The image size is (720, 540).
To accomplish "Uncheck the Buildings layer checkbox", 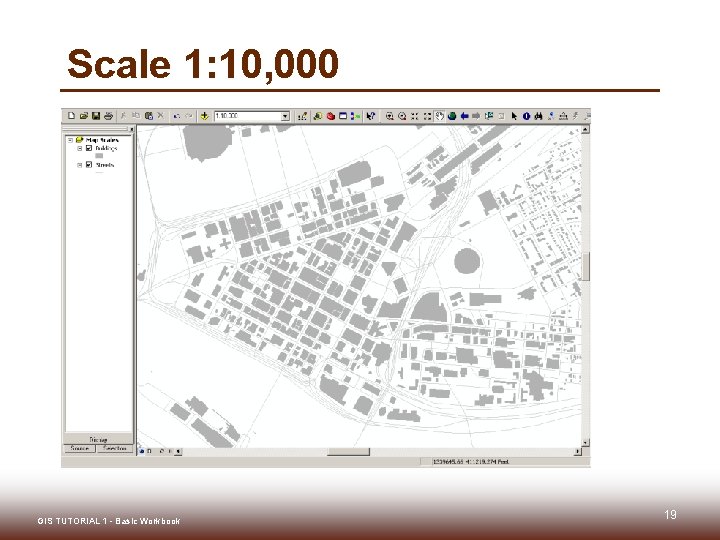I will pos(89,148).
